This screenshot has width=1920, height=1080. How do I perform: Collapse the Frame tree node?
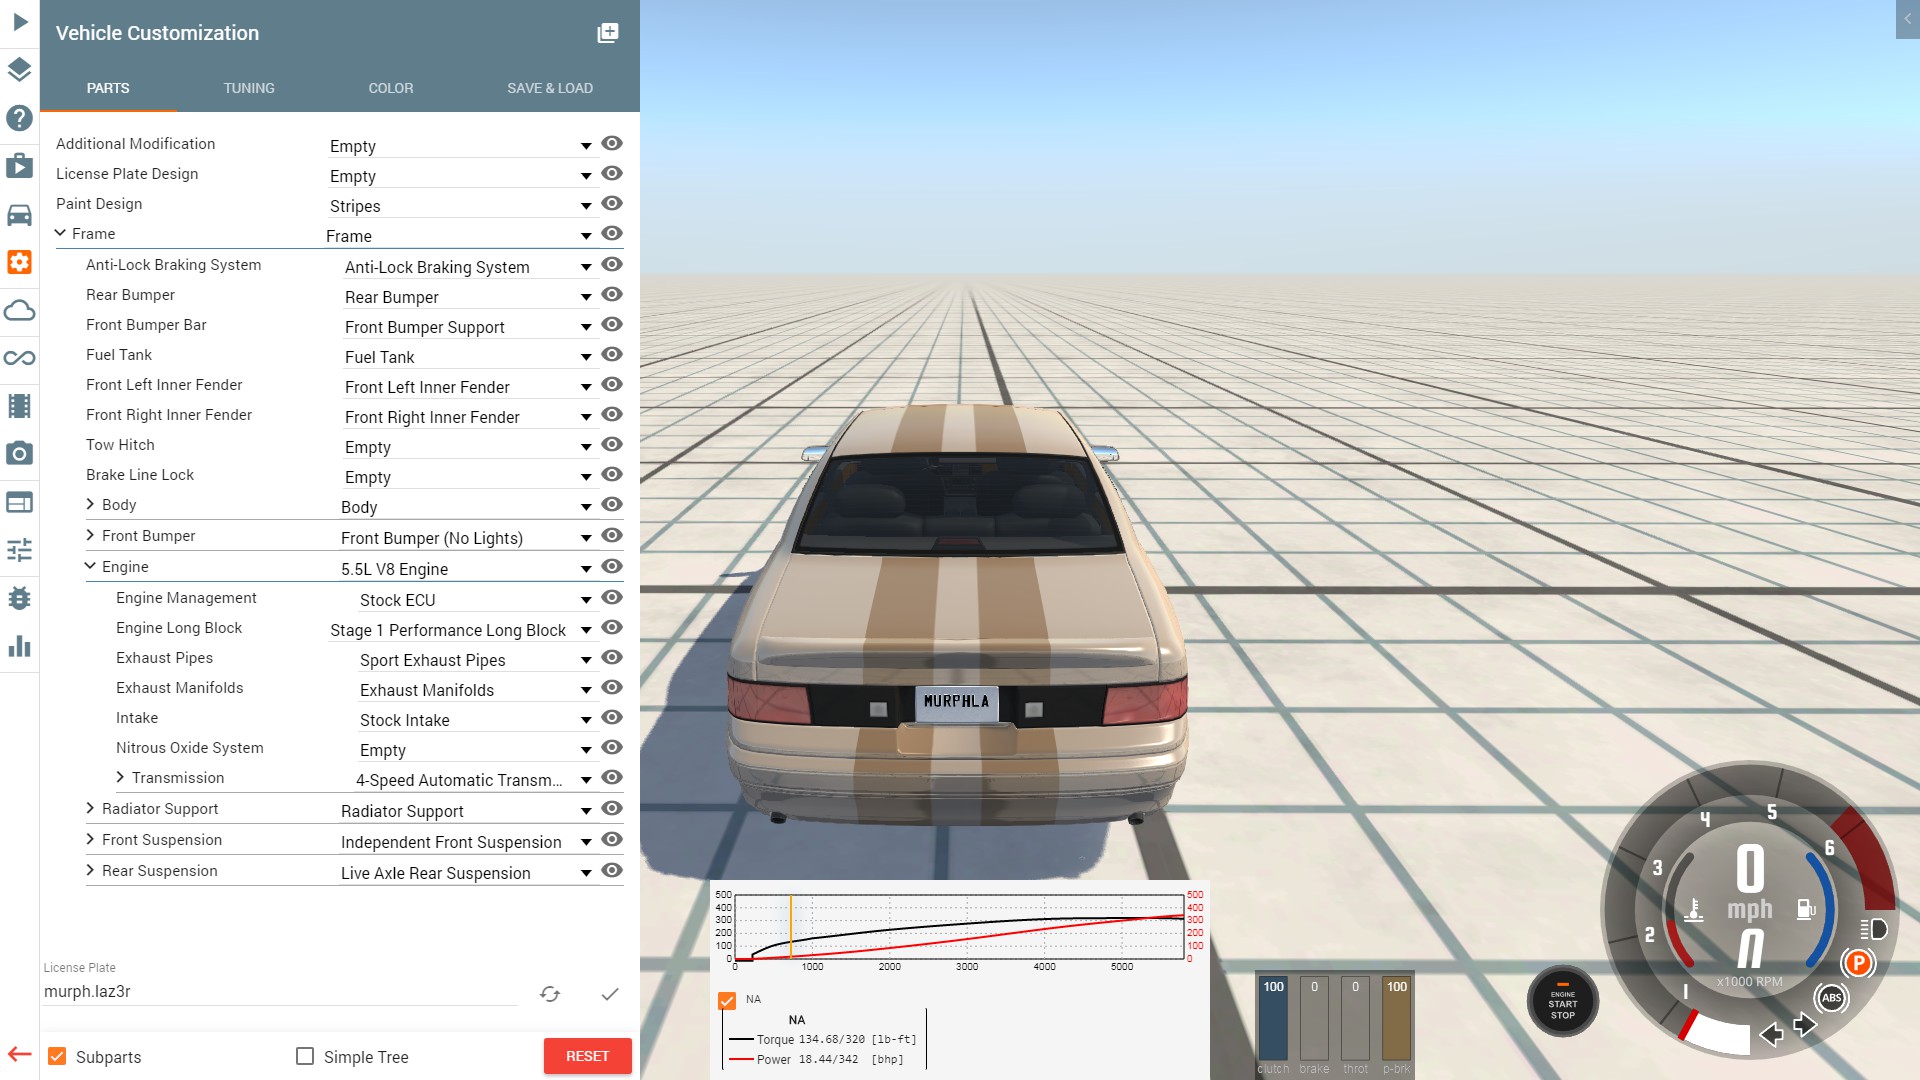coord(60,233)
